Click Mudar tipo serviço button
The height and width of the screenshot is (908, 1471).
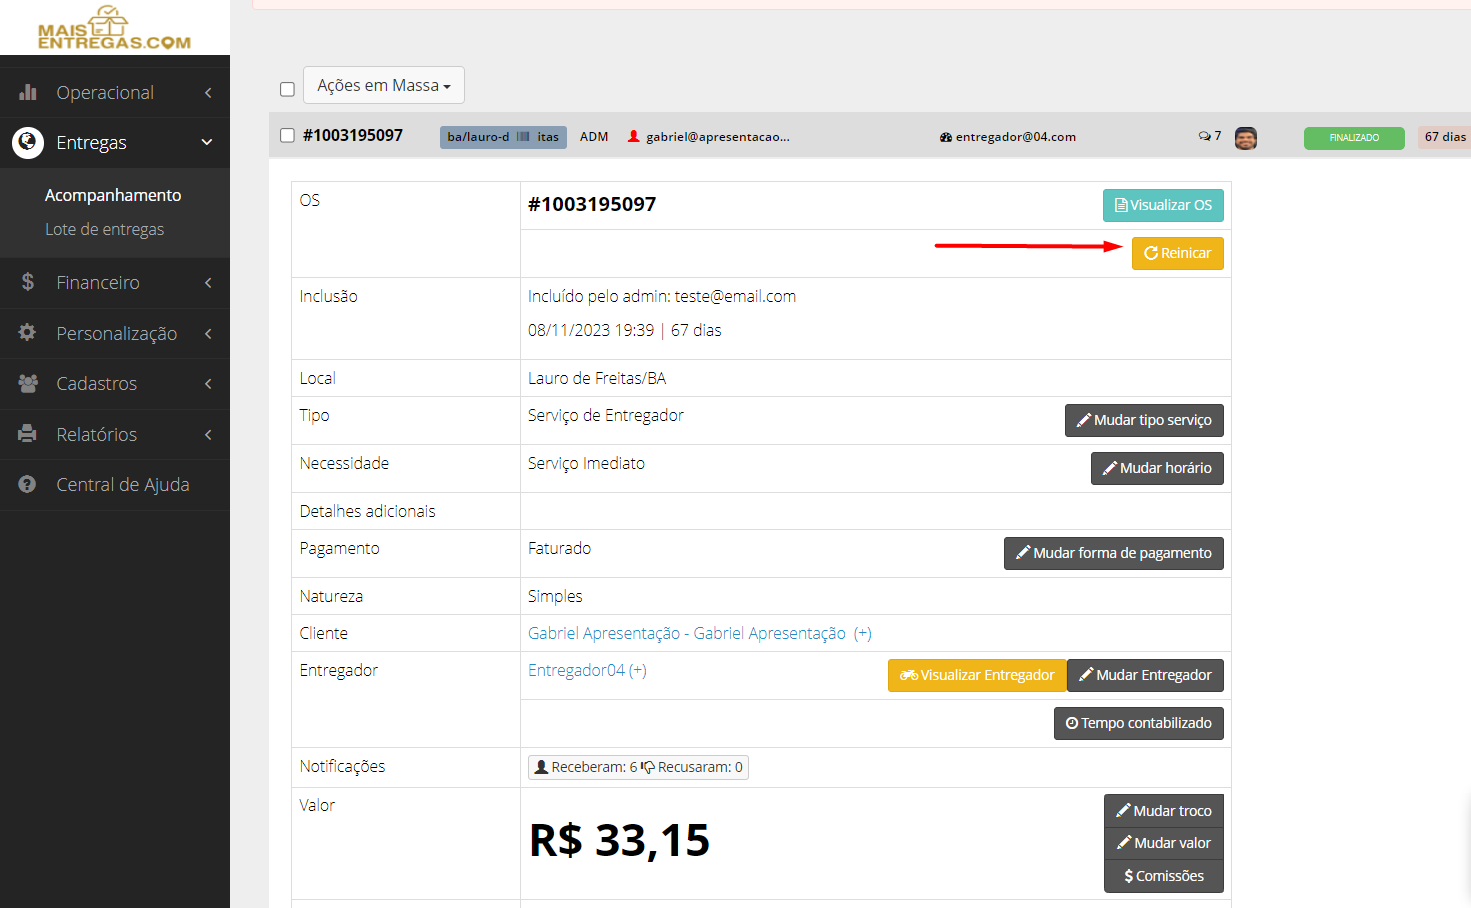point(1144,420)
